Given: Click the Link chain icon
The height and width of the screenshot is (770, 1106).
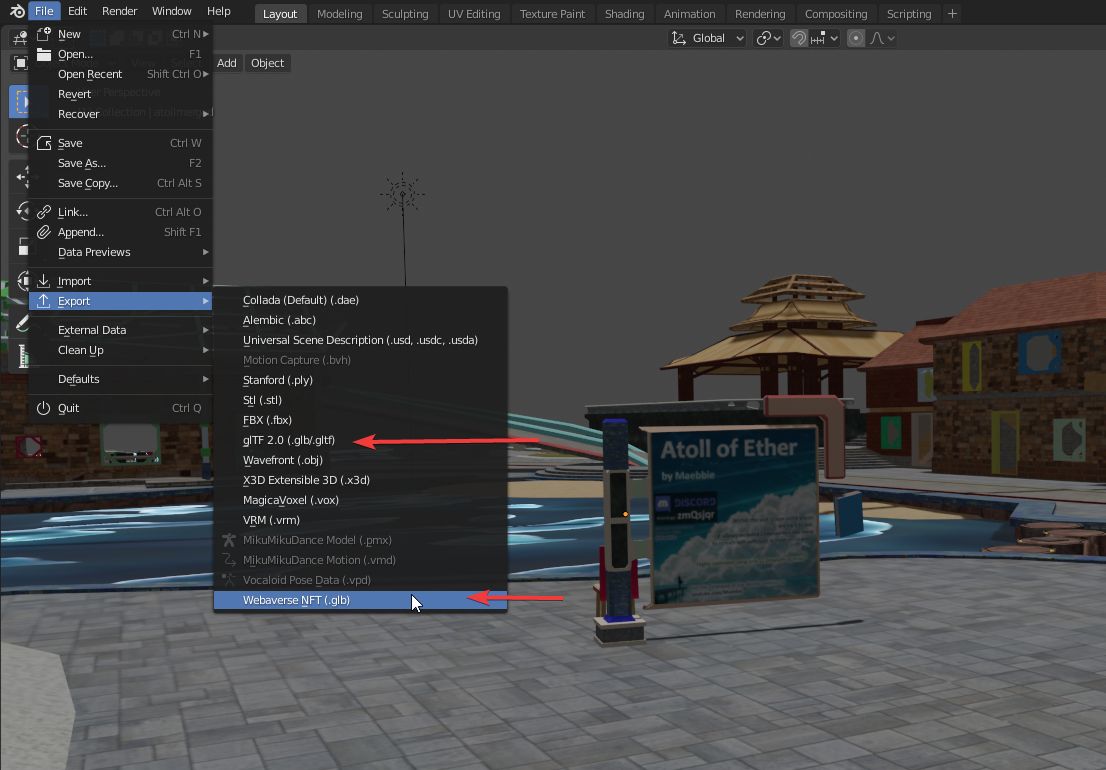Looking at the screenshot, I should [44, 212].
